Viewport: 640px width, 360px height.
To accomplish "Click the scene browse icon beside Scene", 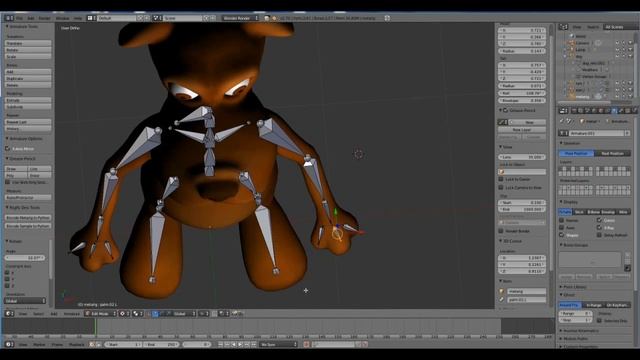I will 157,18.
